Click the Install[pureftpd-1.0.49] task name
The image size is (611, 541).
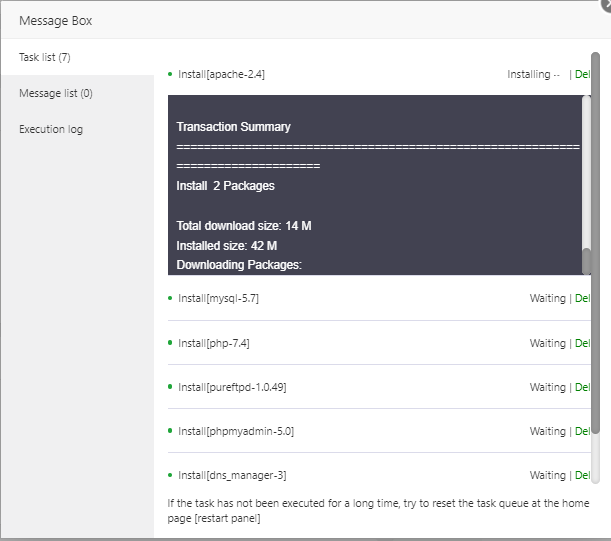point(232,387)
